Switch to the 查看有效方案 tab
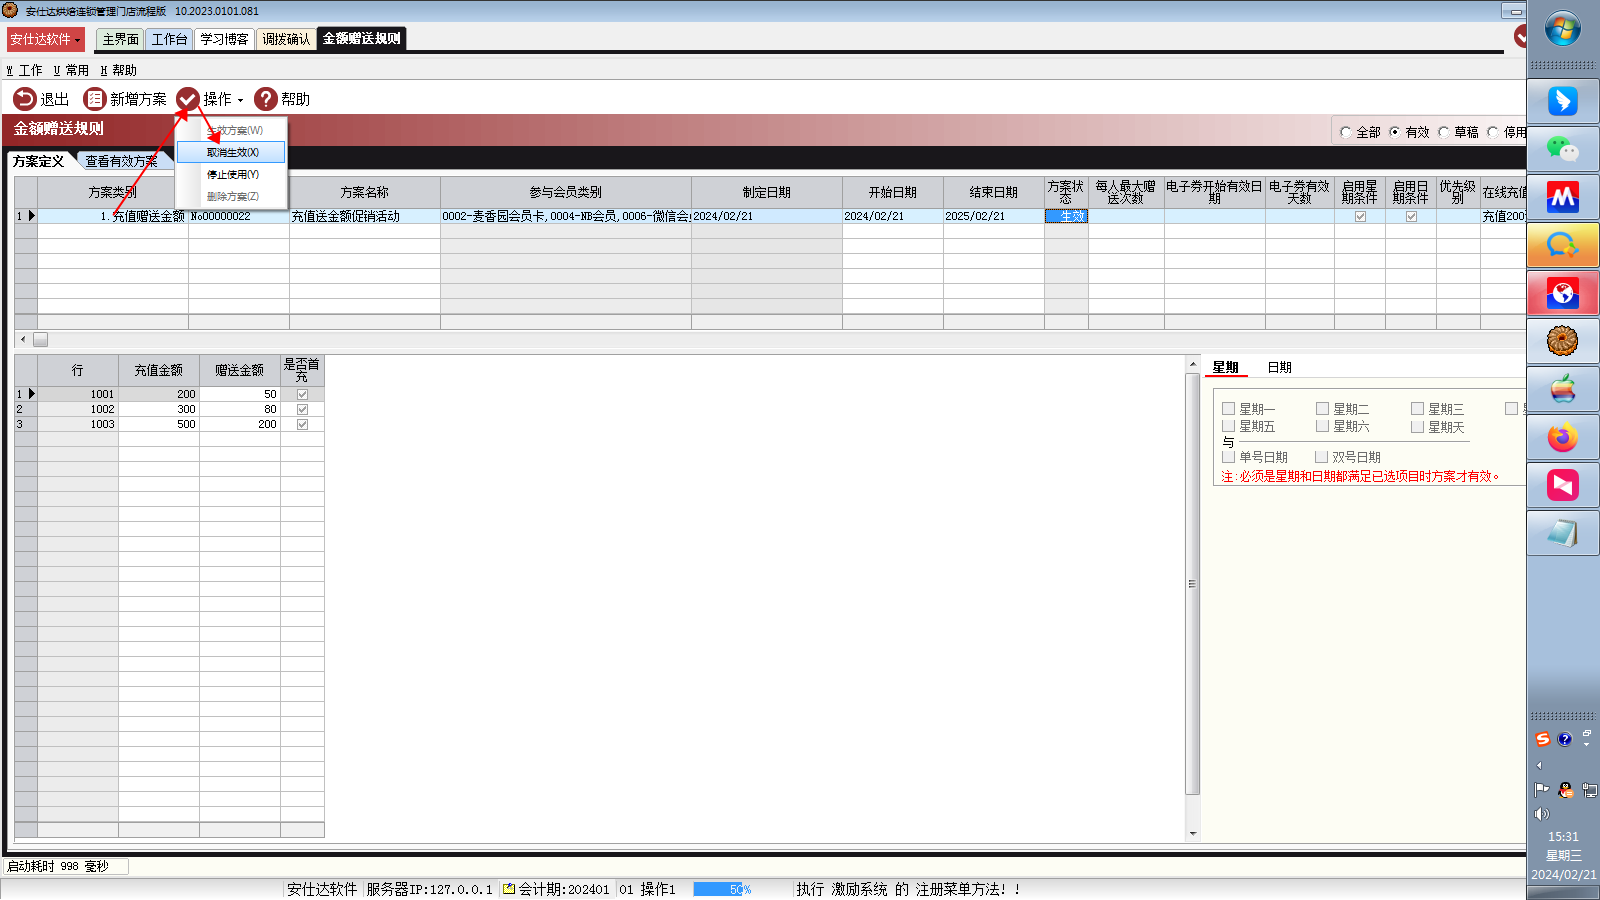This screenshot has height=900, width=1600. [x=121, y=161]
